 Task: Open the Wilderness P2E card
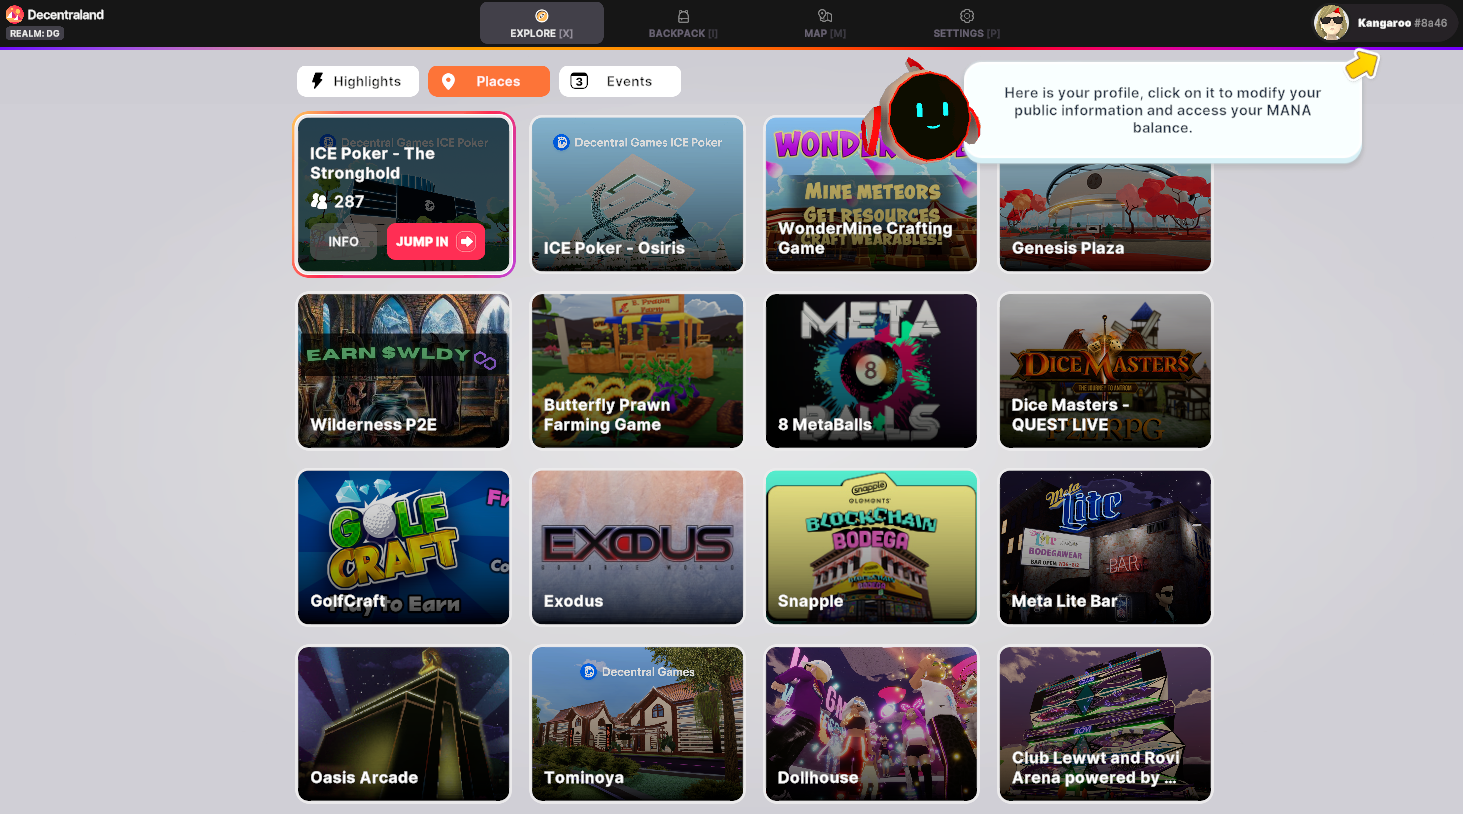point(404,371)
